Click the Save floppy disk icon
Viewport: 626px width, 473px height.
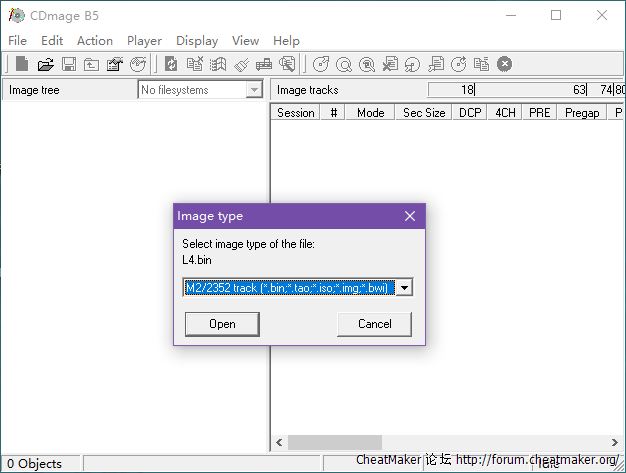[69, 64]
